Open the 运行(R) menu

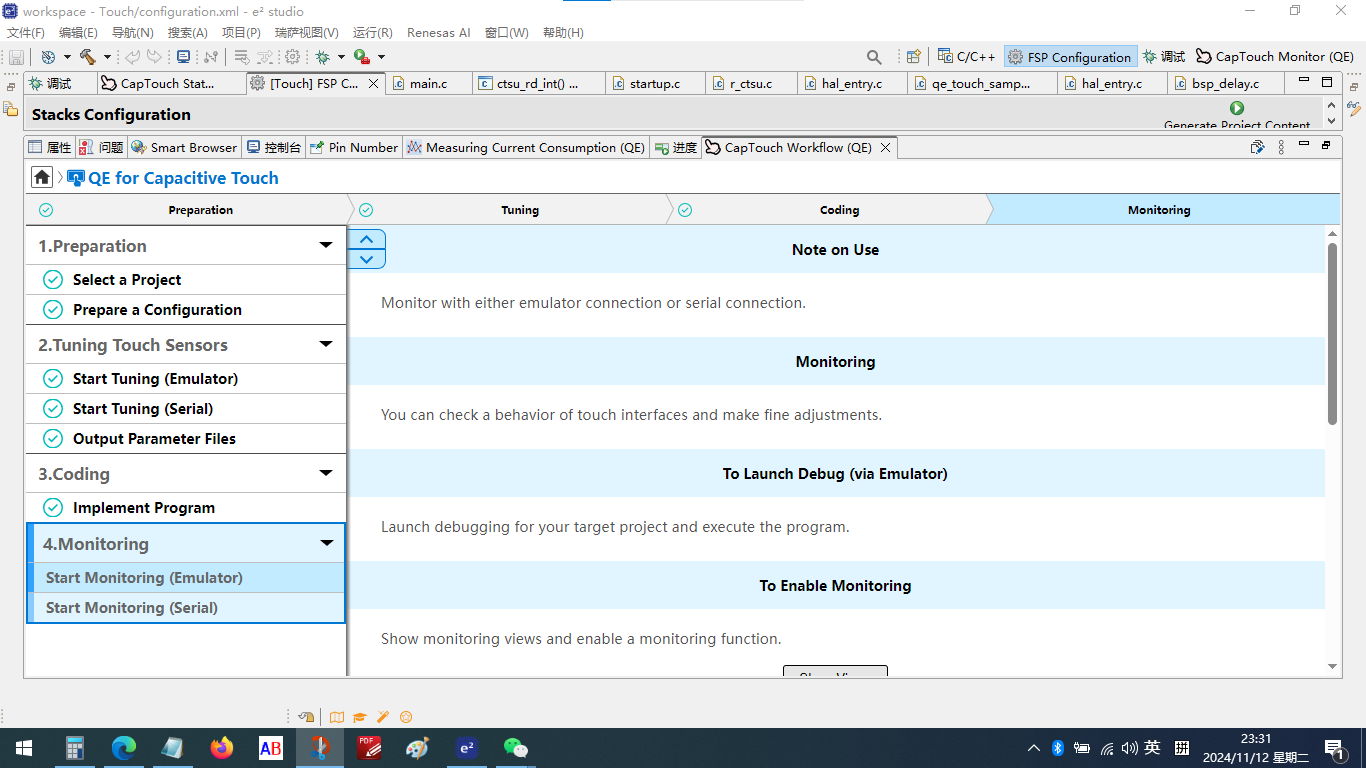pos(373,32)
